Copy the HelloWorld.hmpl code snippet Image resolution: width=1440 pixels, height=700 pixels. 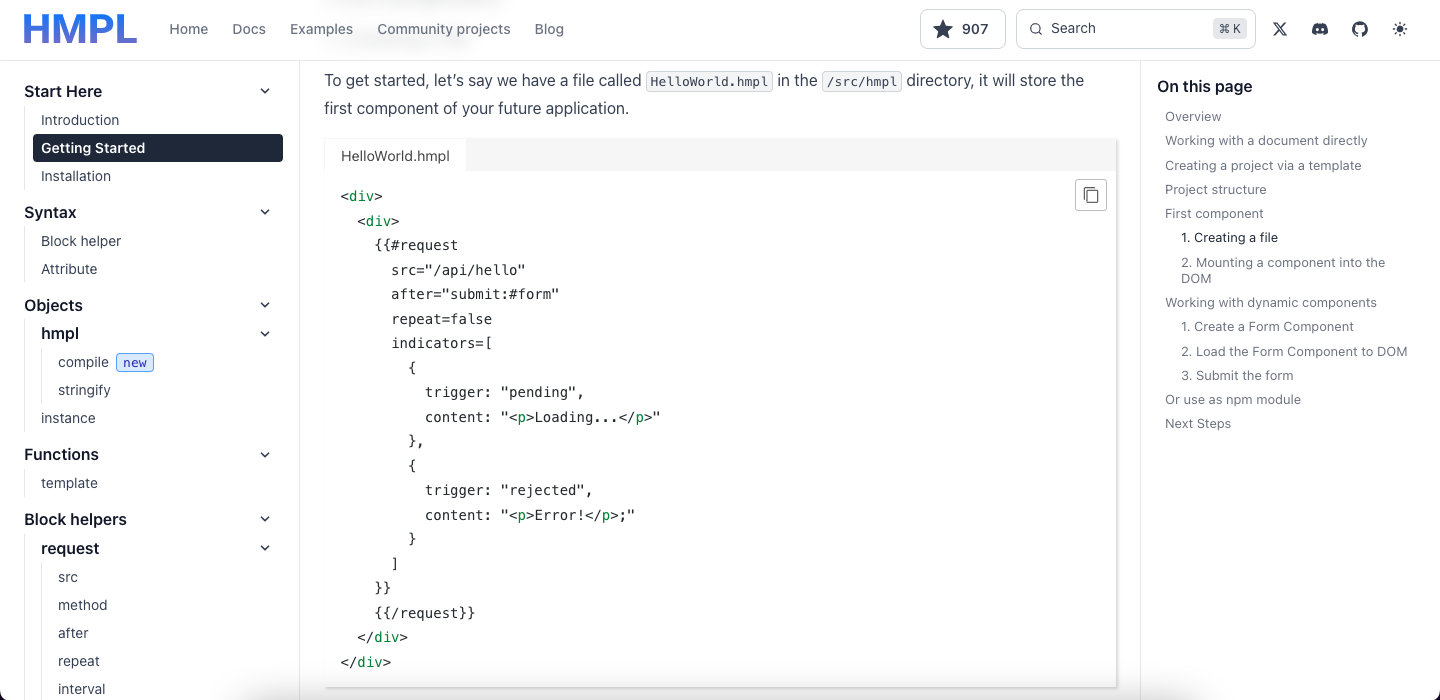(x=1091, y=195)
